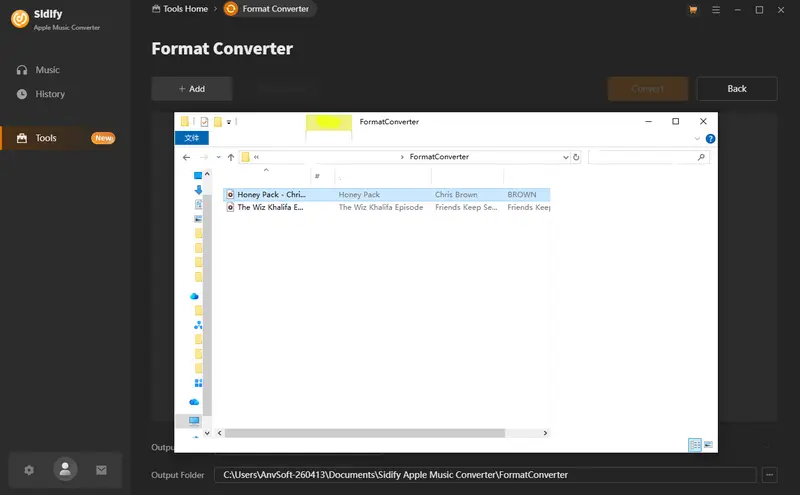The height and width of the screenshot is (495, 800).
Task: Click the network share icon in navigation pane
Action: click(198, 325)
